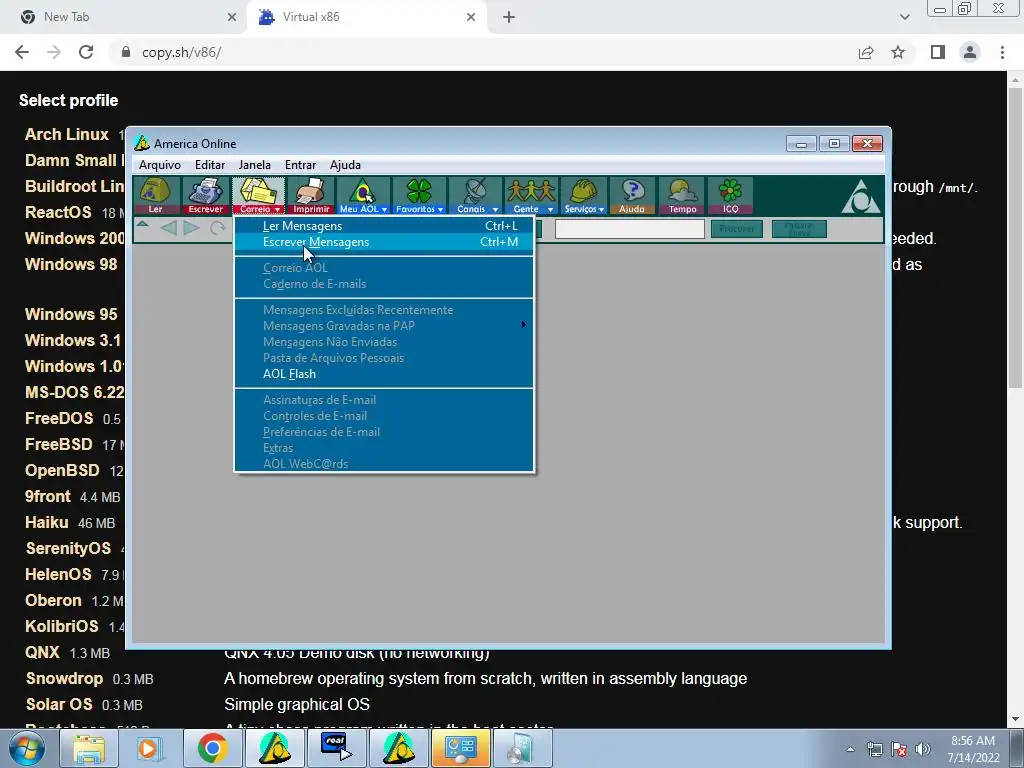1024x768 pixels.
Task: Click Pasta de Arquivos Pessoais entry
Action: click(384, 358)
